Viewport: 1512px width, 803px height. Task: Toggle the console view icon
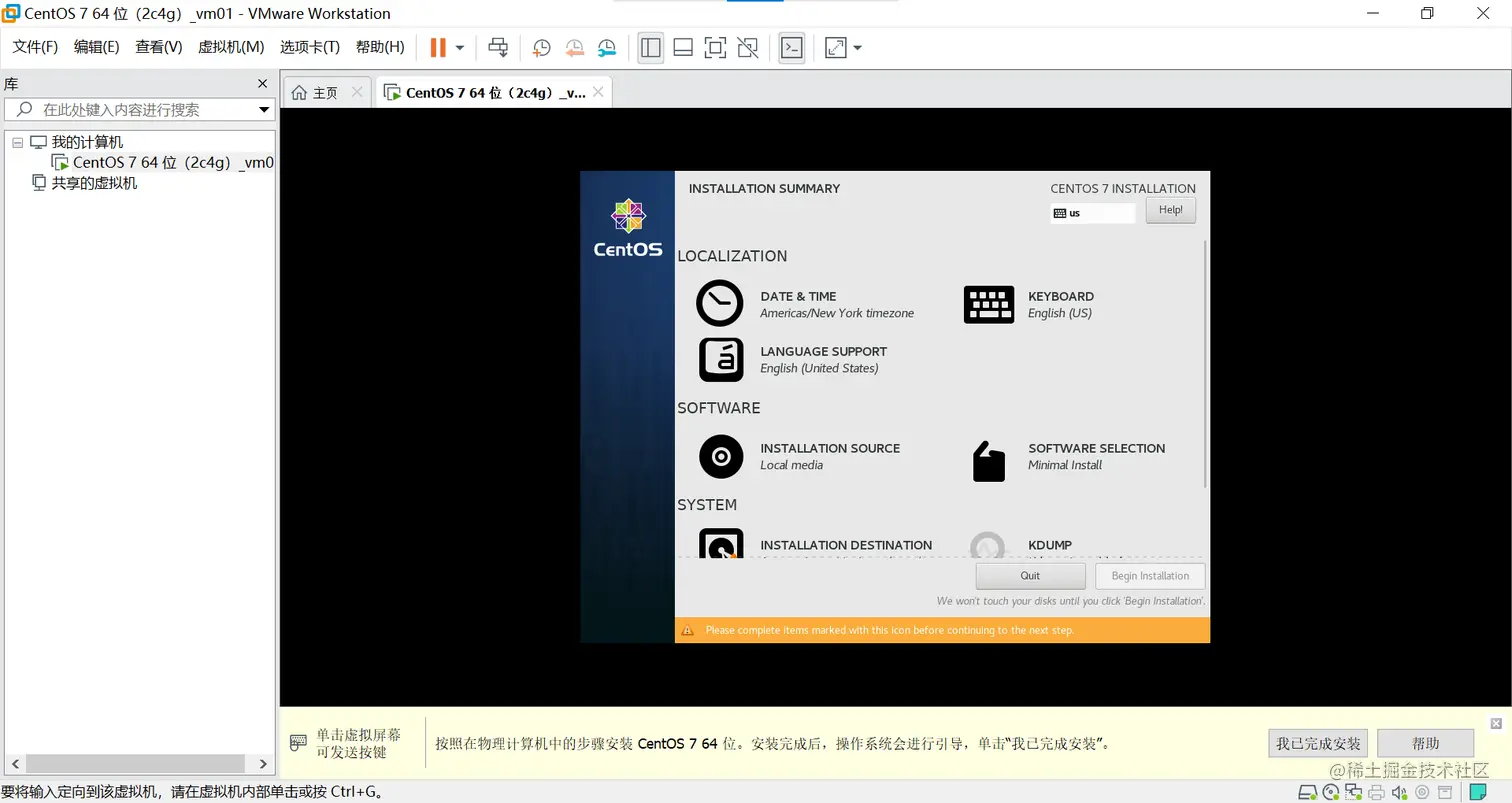792,47
